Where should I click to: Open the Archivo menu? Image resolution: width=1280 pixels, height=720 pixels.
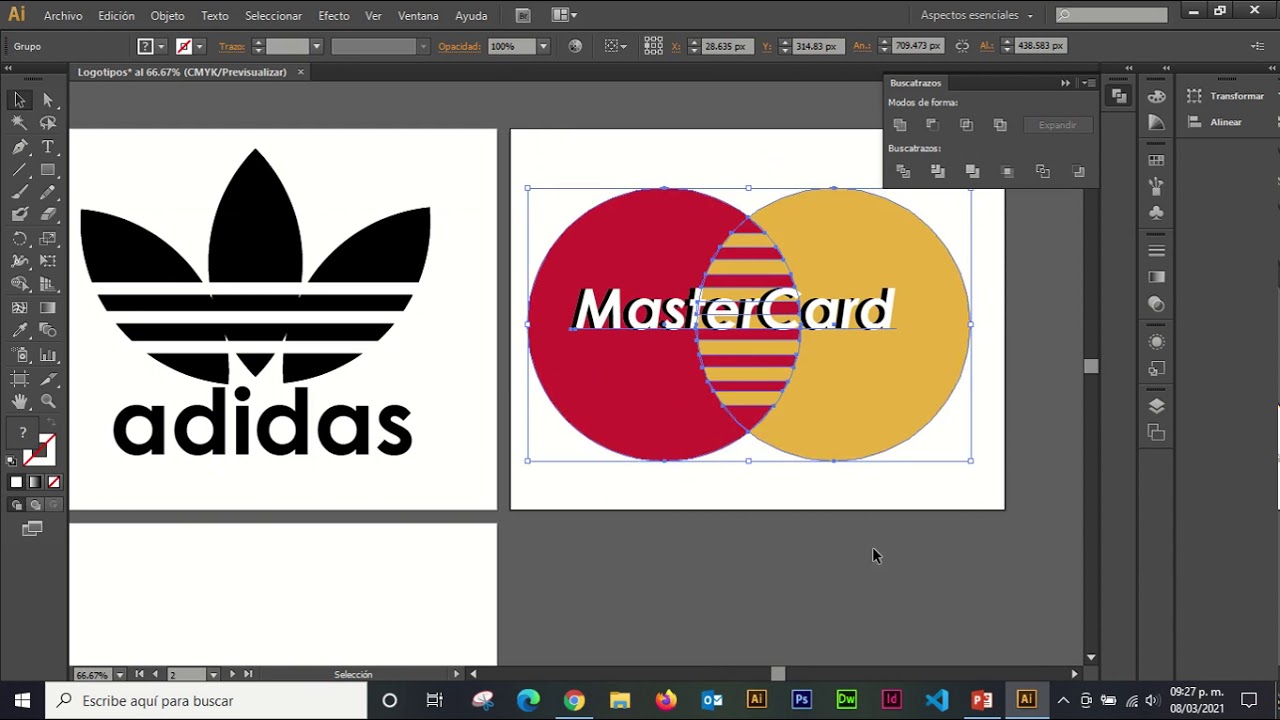63,15
